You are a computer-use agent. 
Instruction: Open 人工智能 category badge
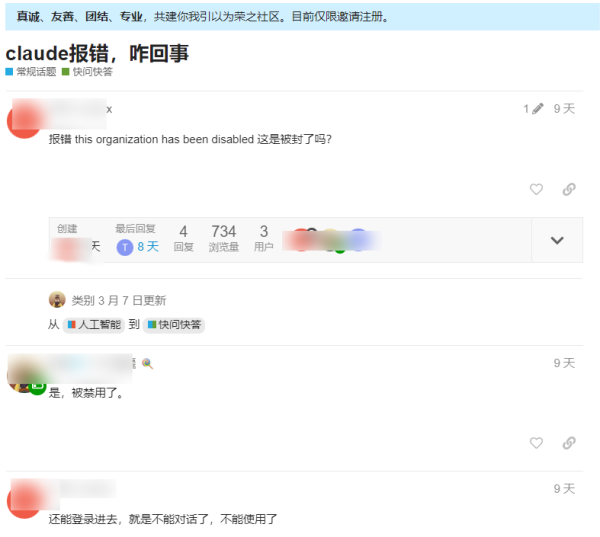(x=94, y=325)
